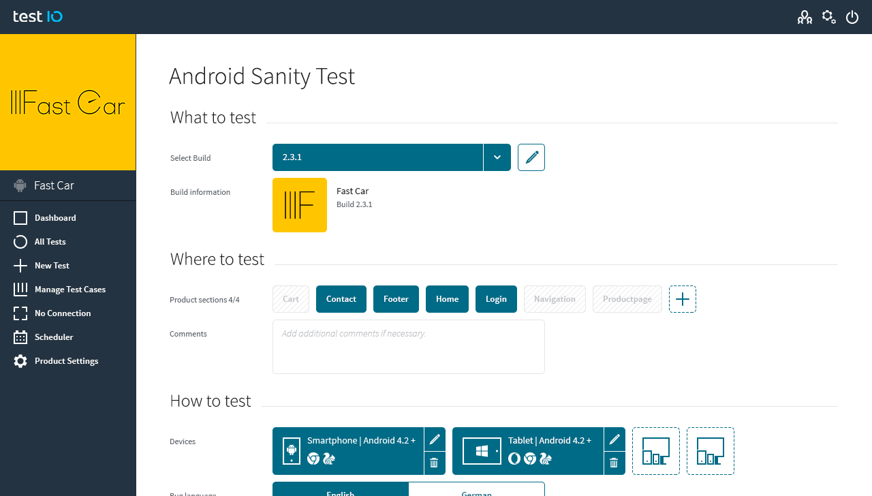Image resolution: width=872 pixels, height=496 pixels.
Task: Click the first empty add-device slot
Action: (x=656, y=451)
